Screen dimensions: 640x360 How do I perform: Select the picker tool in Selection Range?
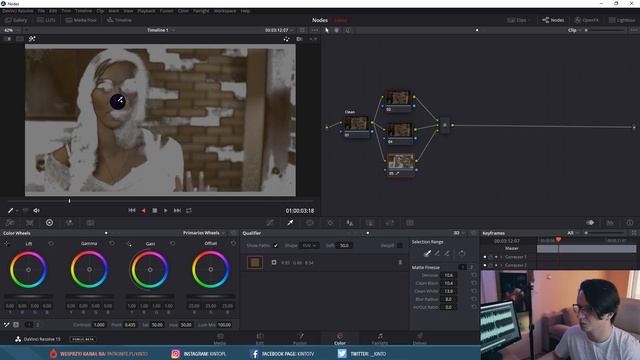(427, 253)
